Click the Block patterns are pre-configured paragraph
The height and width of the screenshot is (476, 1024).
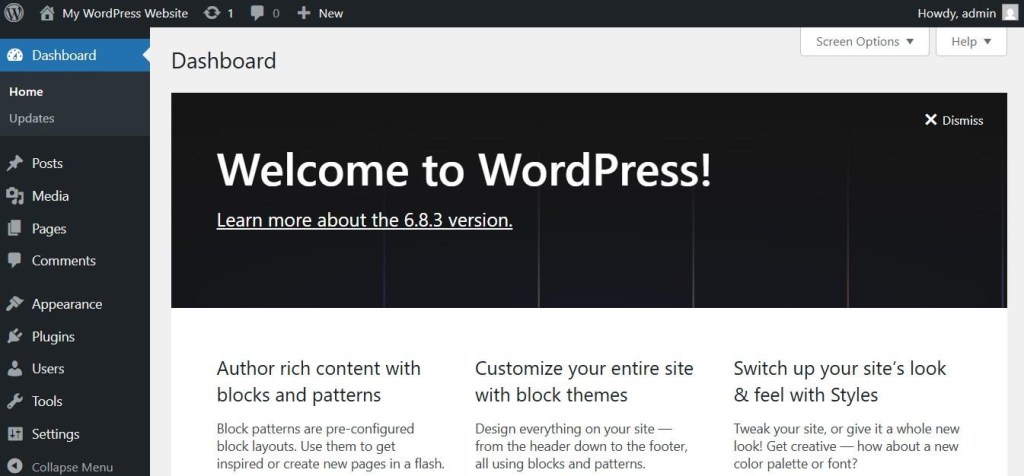pyautogui.click(x=330, y=447)
